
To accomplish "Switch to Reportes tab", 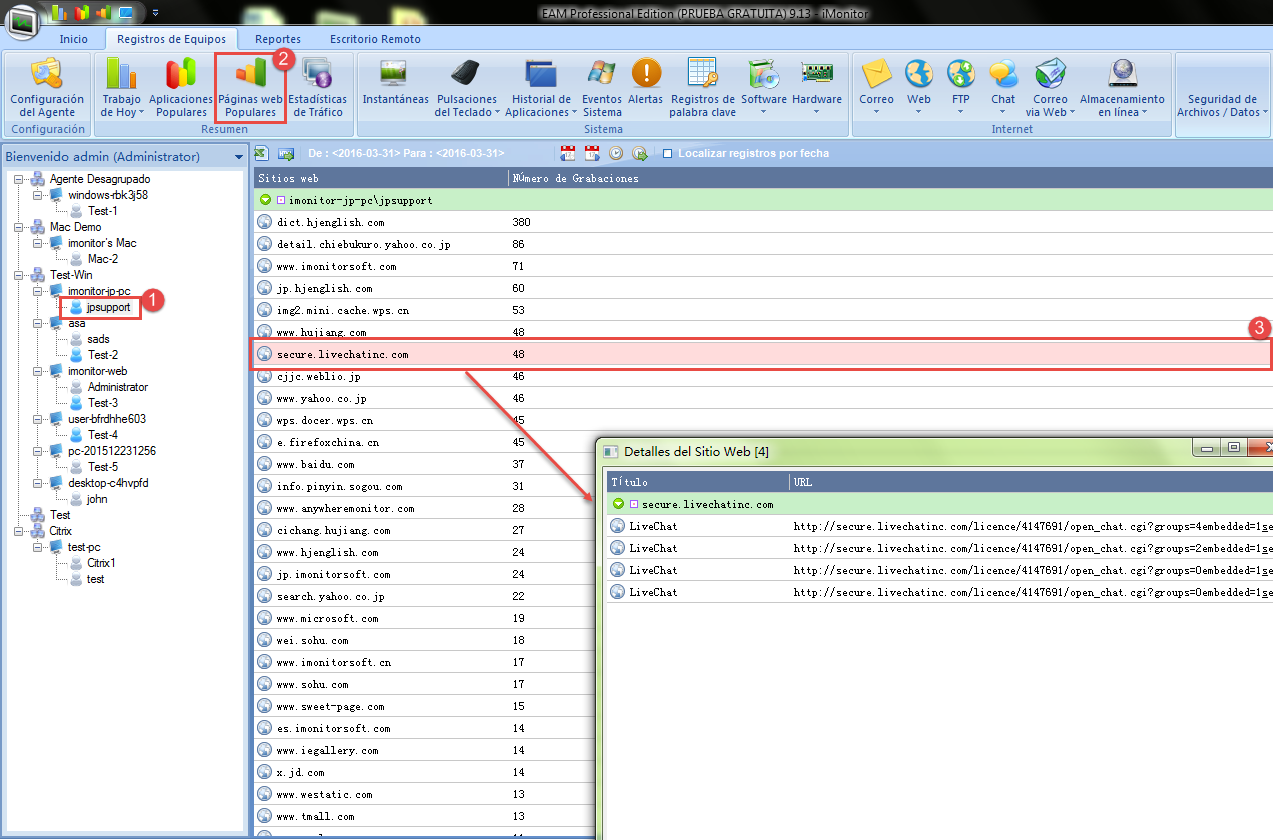I will coord(278,39).
